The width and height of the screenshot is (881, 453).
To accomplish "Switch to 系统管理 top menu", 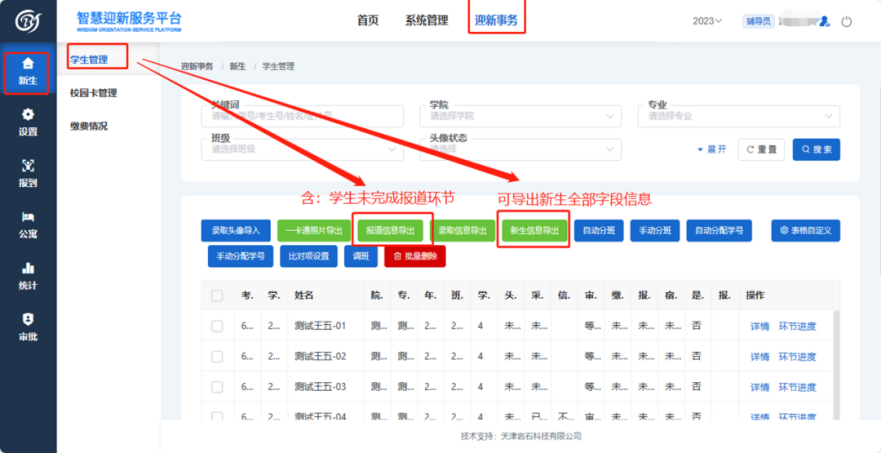I will pos(426,21).
